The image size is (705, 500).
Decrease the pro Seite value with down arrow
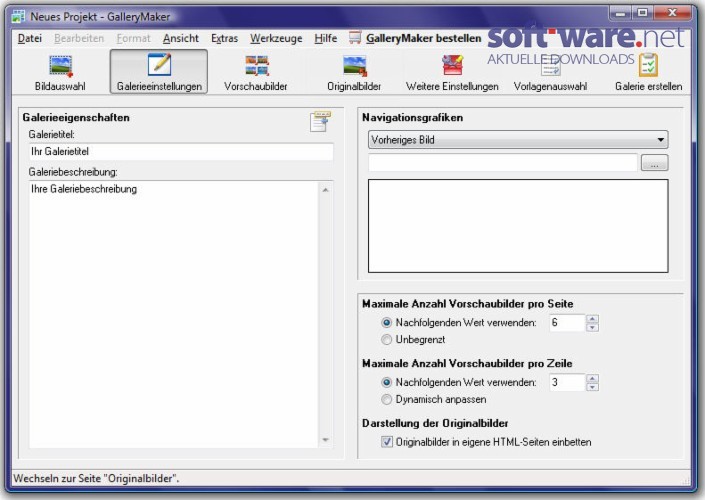click(x=592, y=327)
